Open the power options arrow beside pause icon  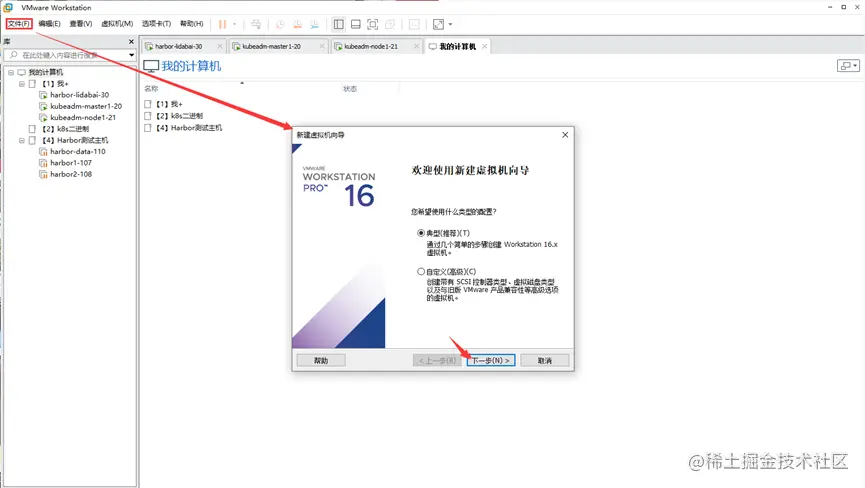234,24
